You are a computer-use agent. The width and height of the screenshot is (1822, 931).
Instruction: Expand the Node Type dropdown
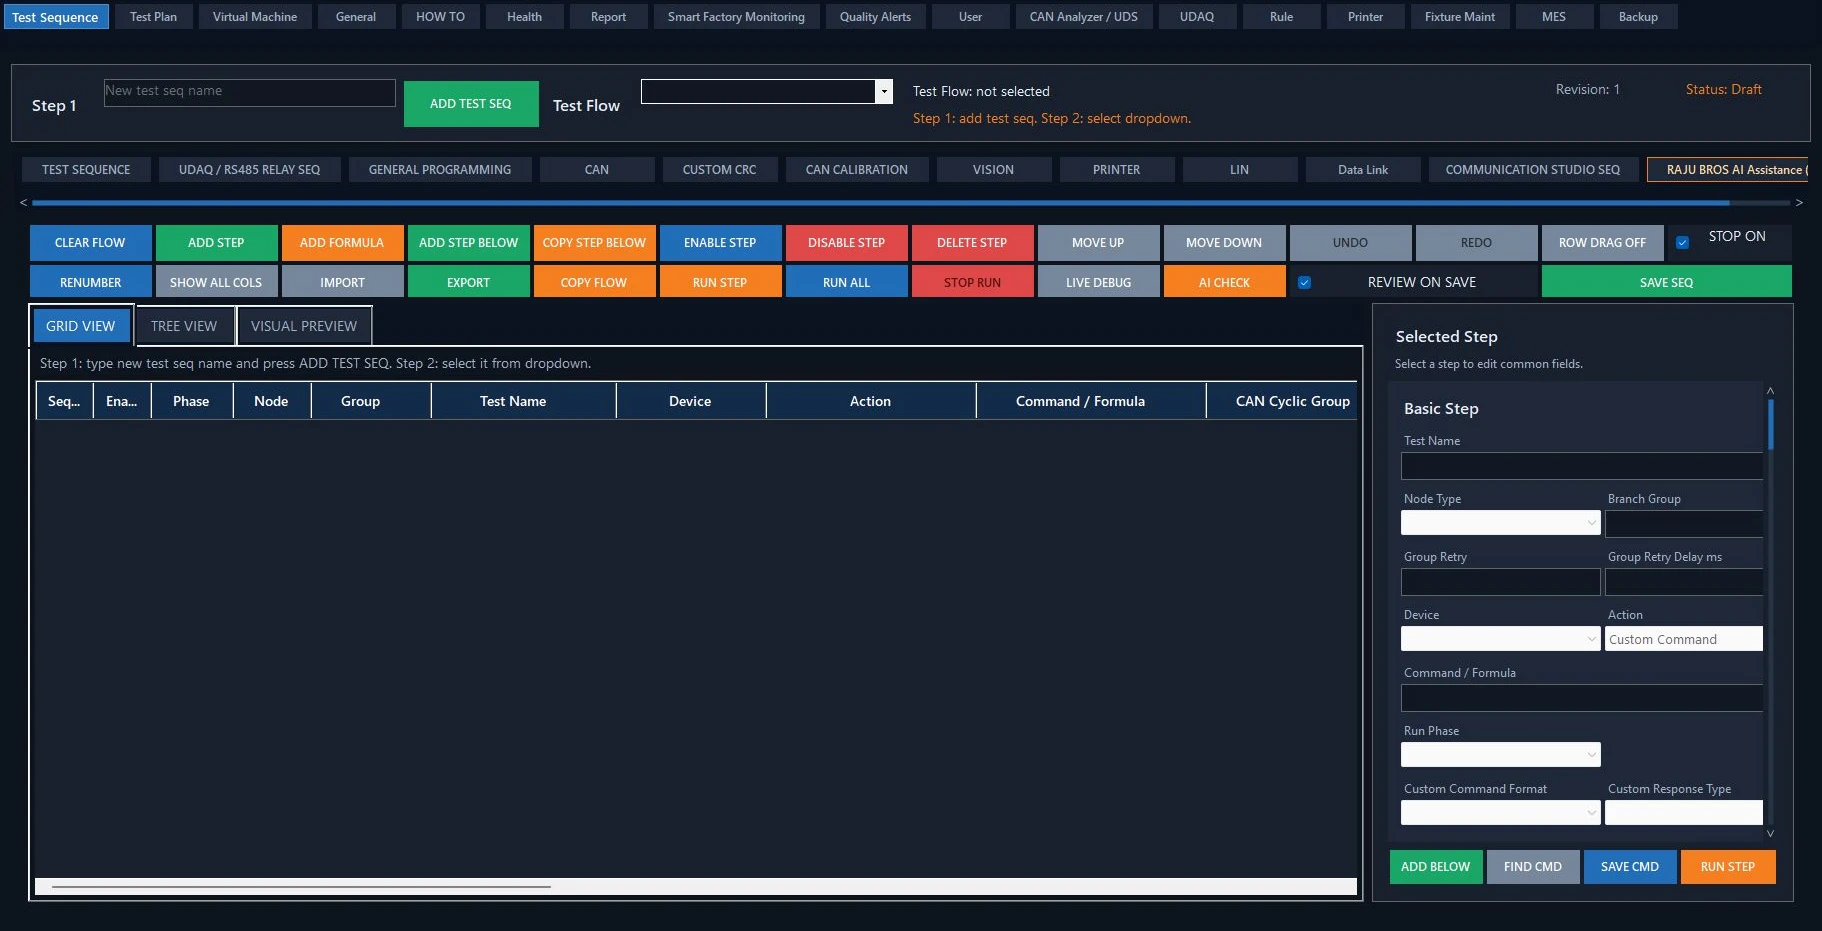click(x=1500, y=523)
